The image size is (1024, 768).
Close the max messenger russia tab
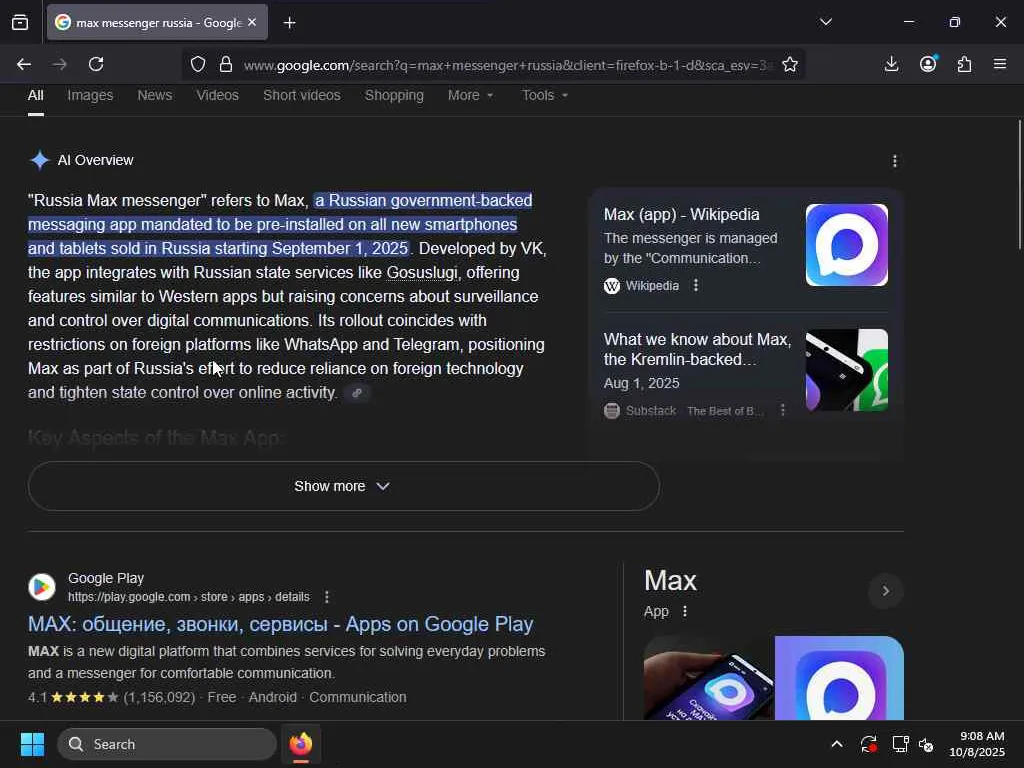click(252, 22)
